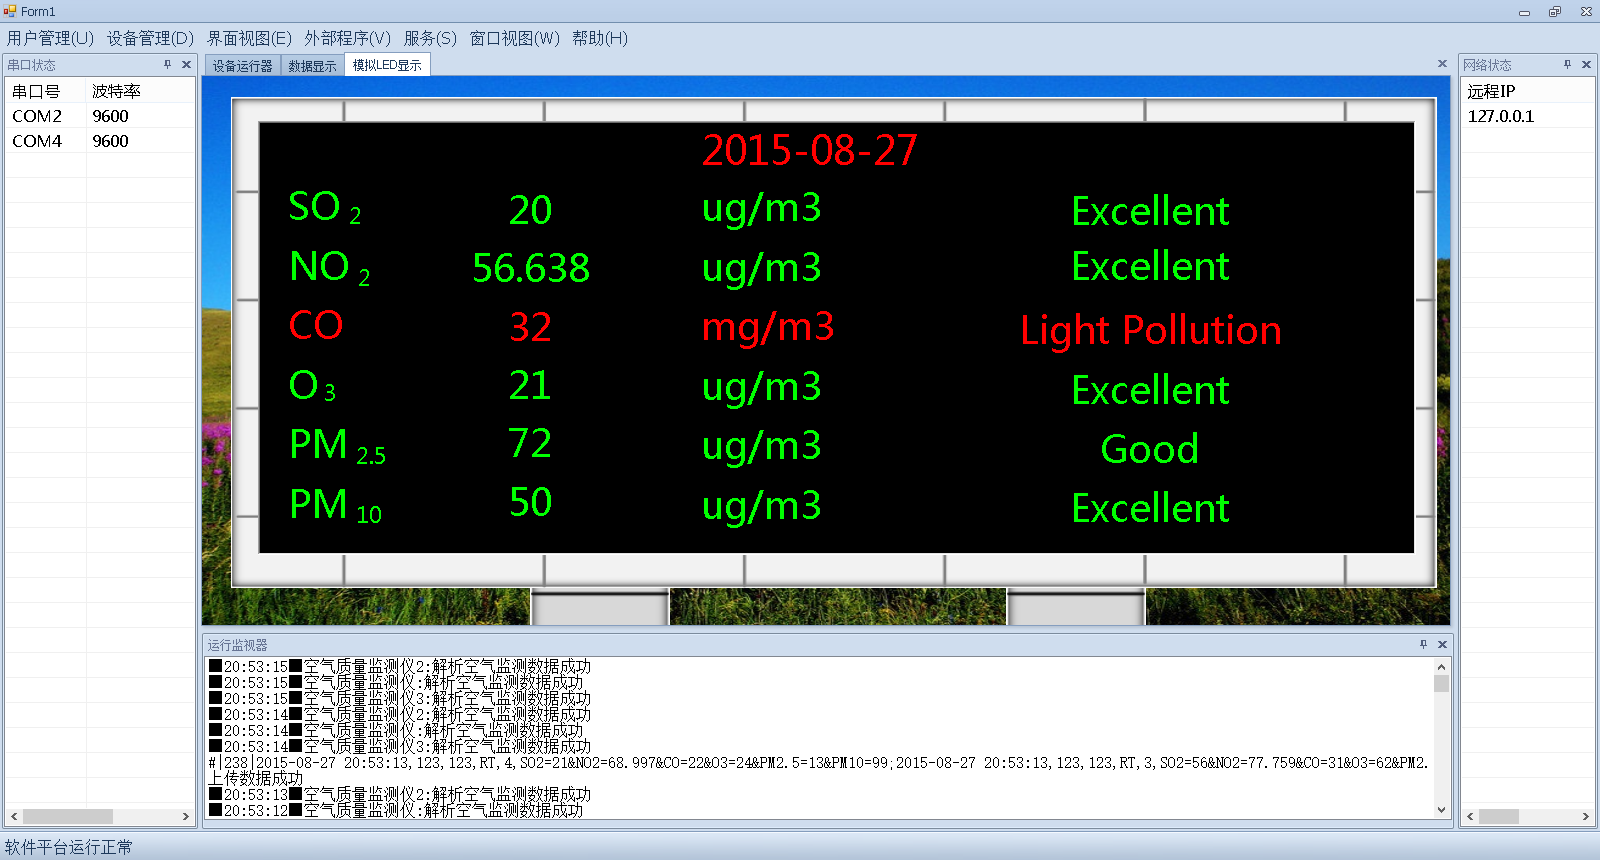Image resolution: width=1600 pixels, height=860 pixels.
Task: Open the 服务(S) menu
Action: pyautogui.click(x=430, y=38)
